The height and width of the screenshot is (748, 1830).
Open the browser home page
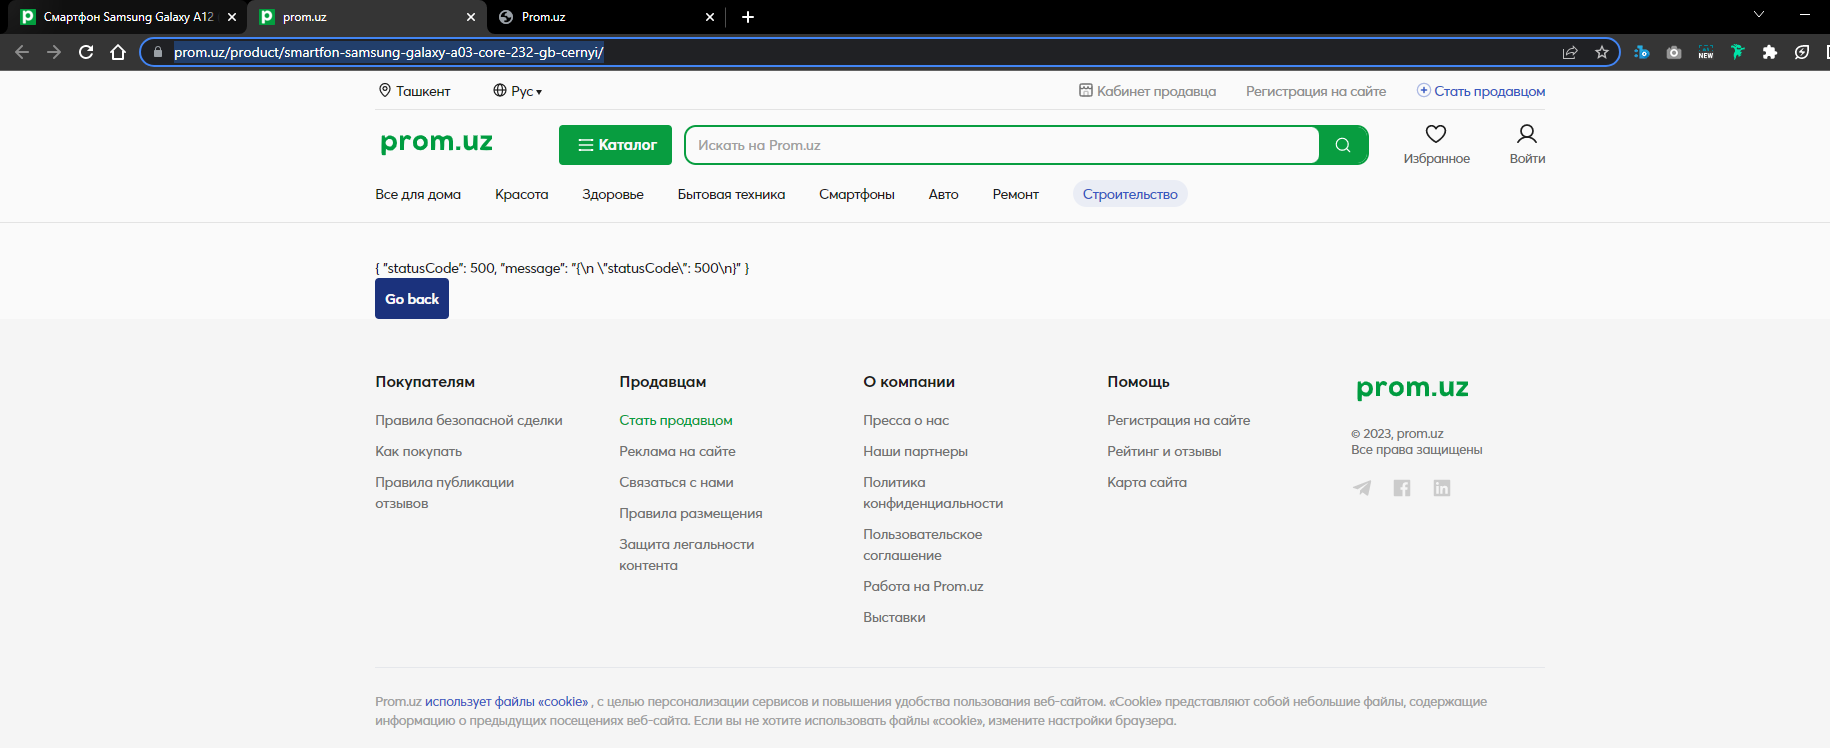coord(118,52)
